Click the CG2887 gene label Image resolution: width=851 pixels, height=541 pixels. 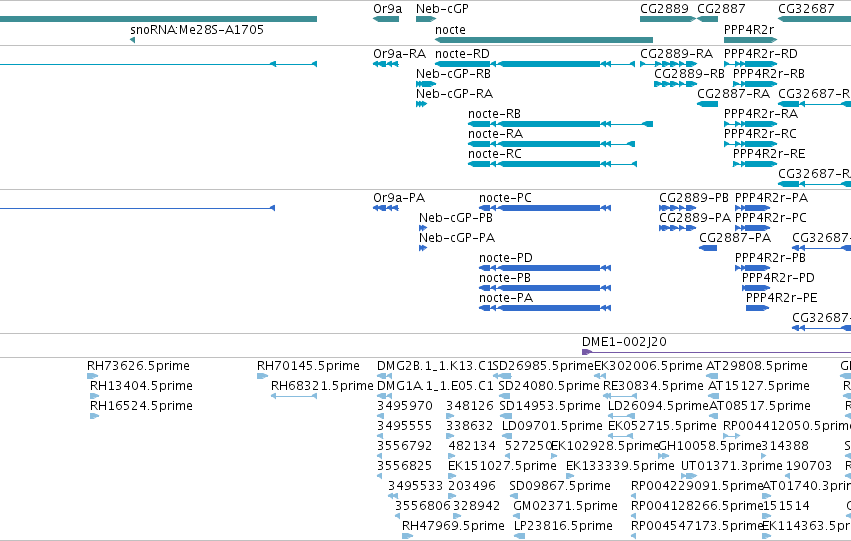click(721, 9)
